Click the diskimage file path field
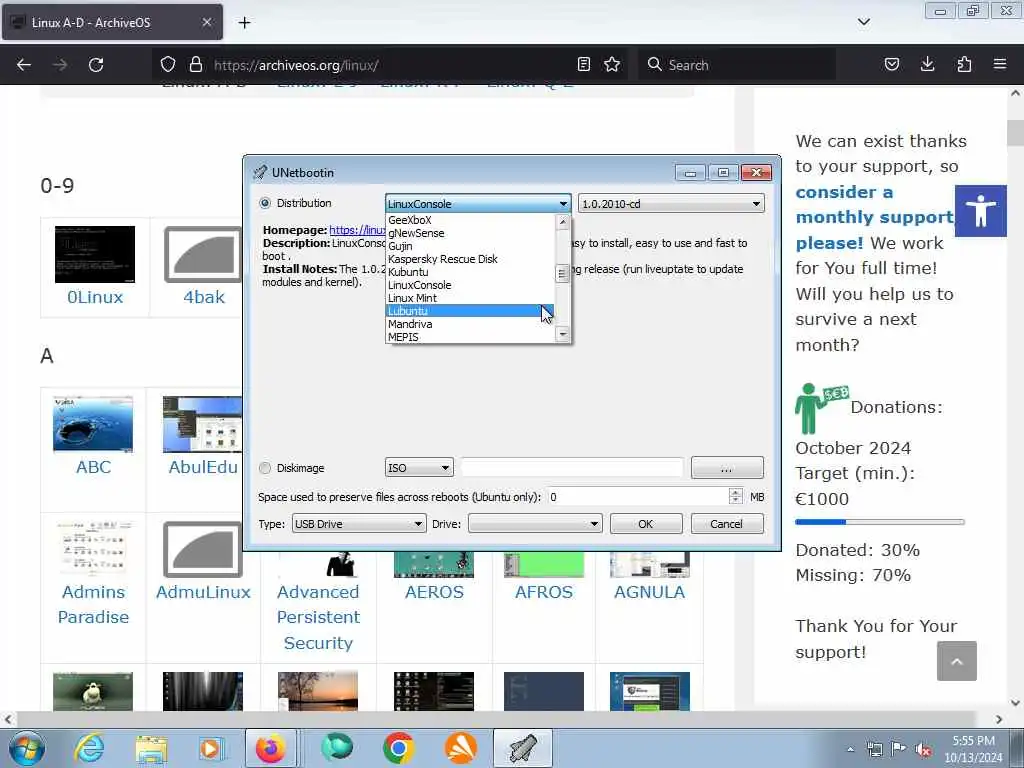Image resolution: width=1024 pixels, height=768 pixels. (572, 468)
